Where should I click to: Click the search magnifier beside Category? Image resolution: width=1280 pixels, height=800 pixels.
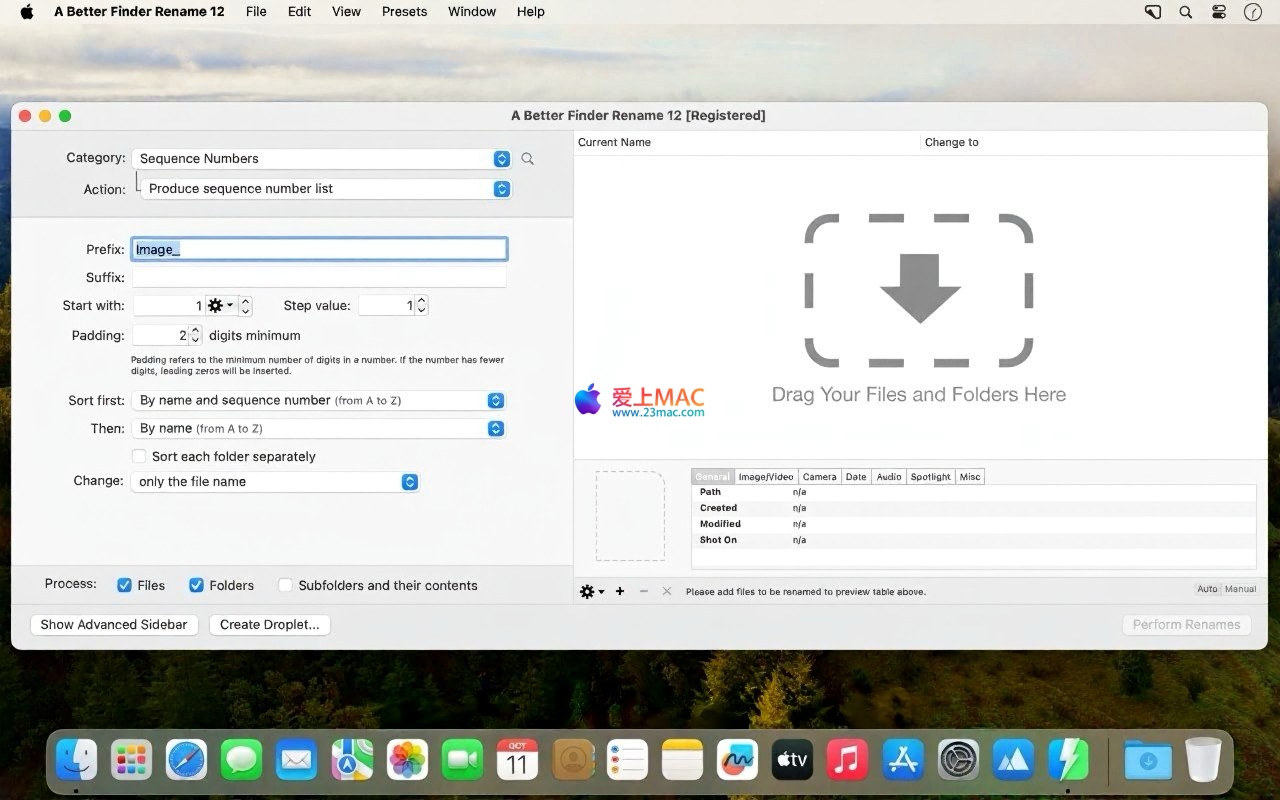coord(527,159)
